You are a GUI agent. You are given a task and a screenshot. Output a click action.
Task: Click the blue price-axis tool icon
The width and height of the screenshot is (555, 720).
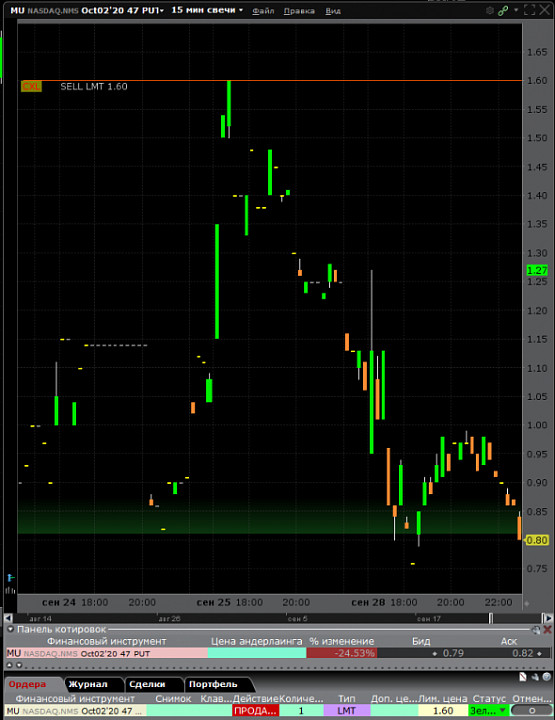10,578
